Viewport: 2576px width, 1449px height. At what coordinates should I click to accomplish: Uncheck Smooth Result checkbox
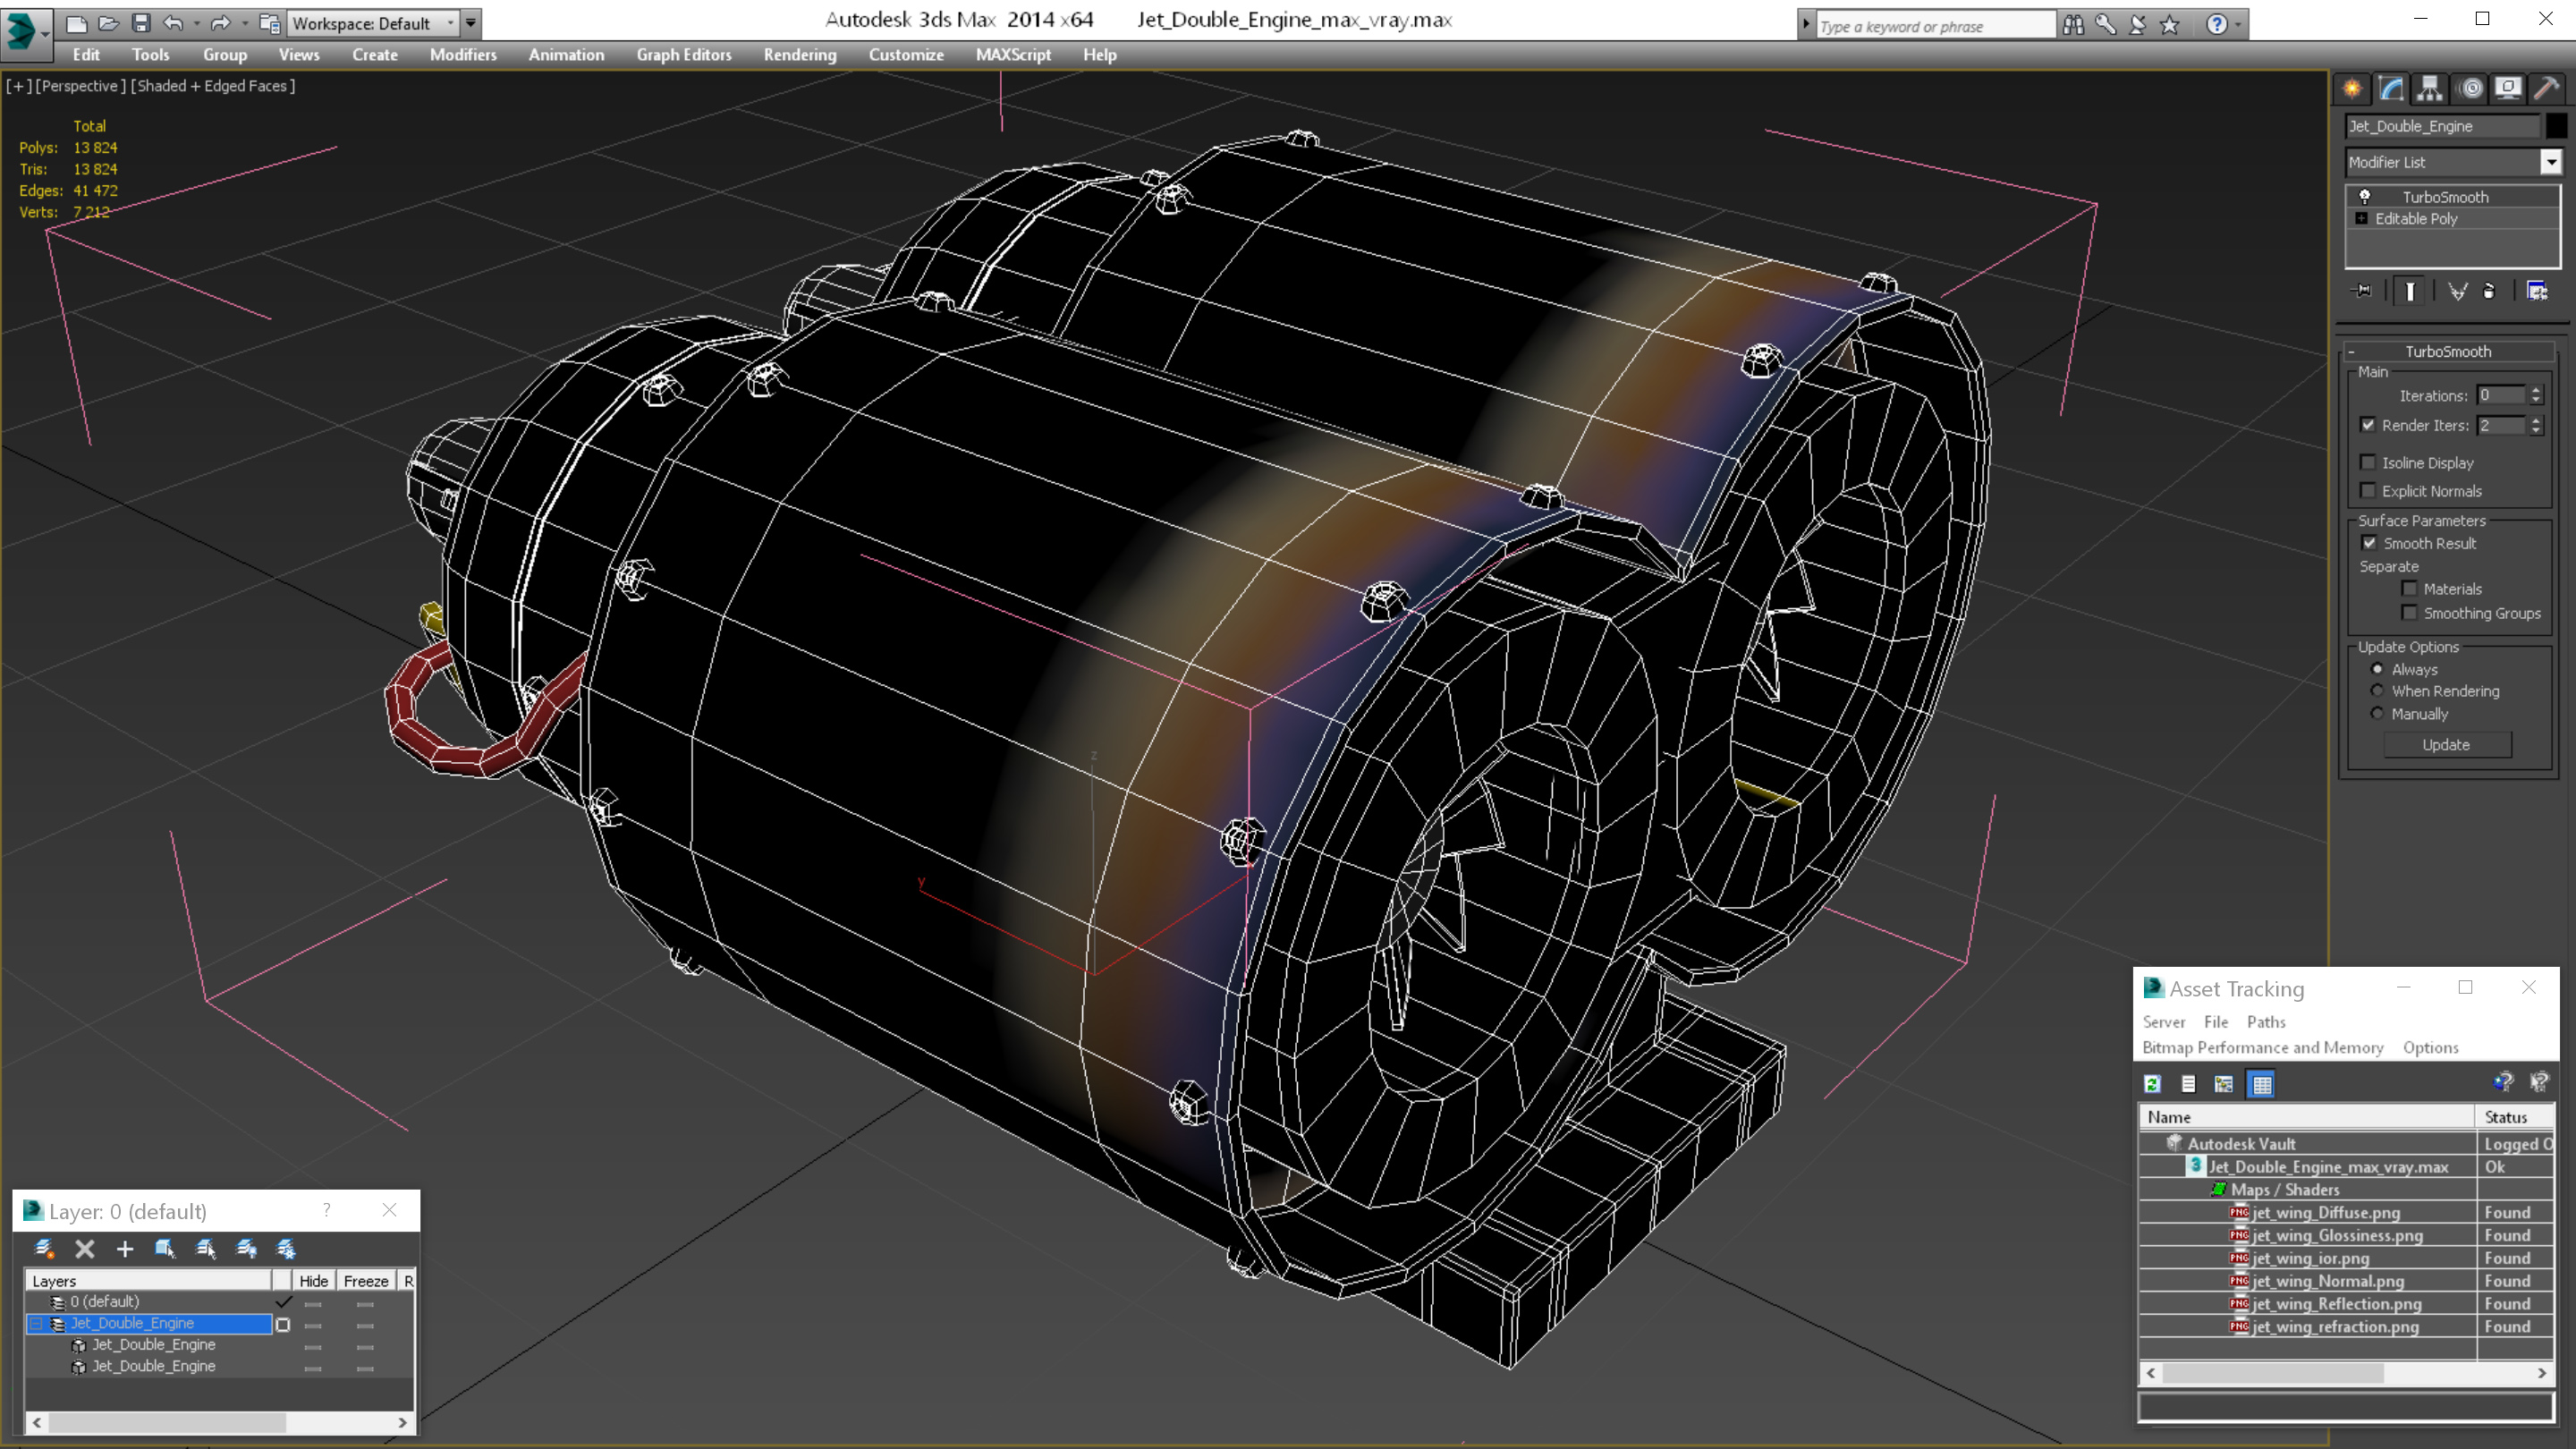point(2369,543)
